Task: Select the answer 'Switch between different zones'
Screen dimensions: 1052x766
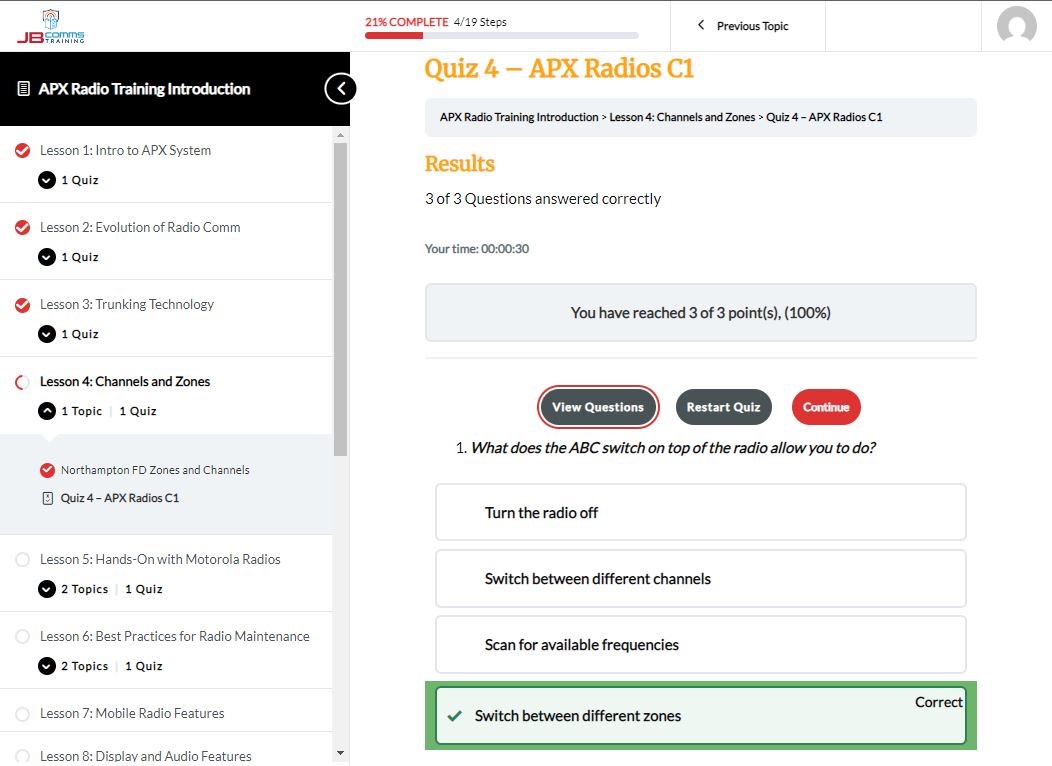Action: coord(700,716)
